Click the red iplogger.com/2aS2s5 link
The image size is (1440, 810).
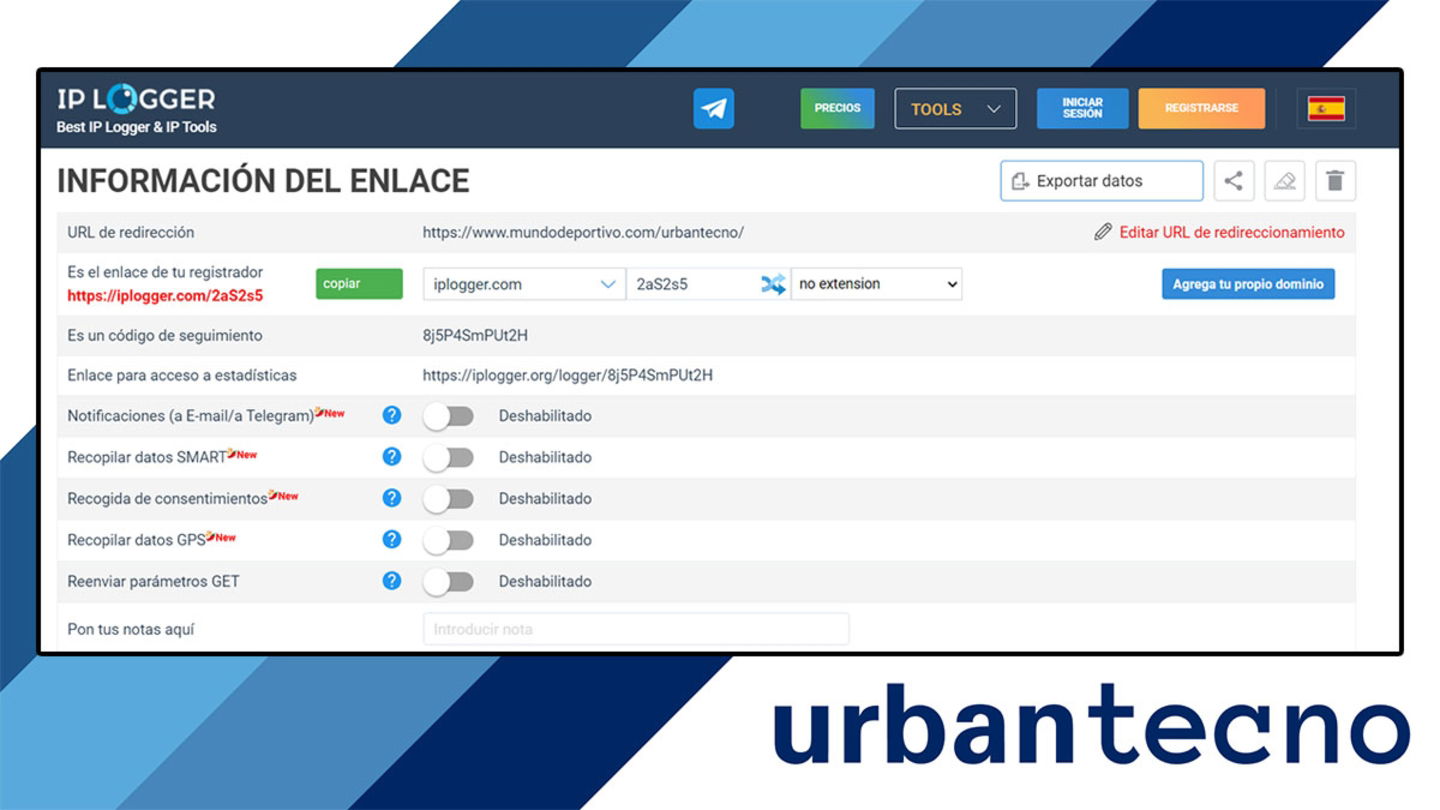[x=165, y=296]
